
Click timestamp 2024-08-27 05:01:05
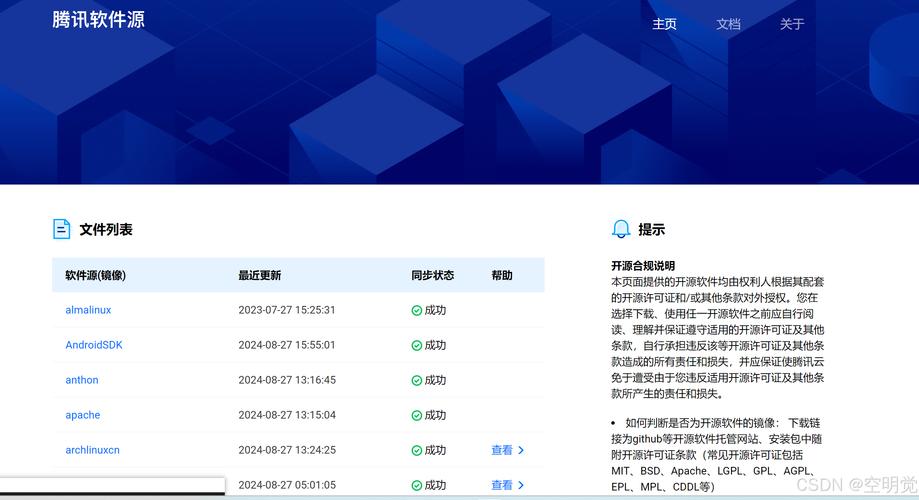tap(287, 485)
